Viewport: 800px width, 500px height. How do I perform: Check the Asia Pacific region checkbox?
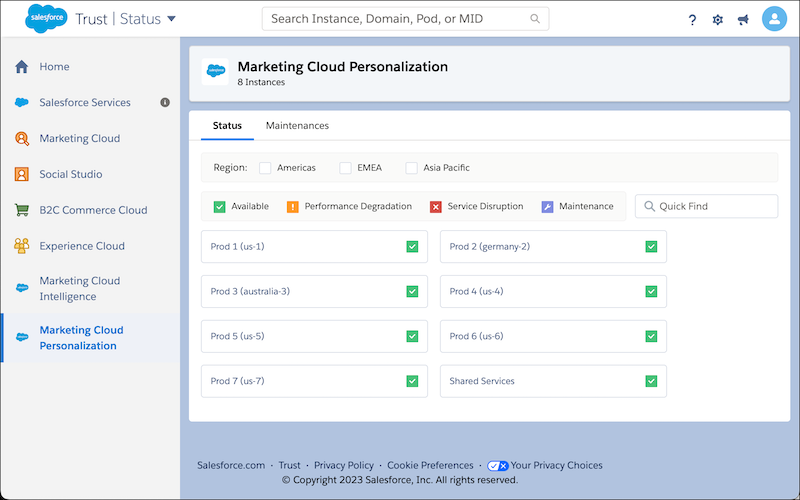pos(411,168)
